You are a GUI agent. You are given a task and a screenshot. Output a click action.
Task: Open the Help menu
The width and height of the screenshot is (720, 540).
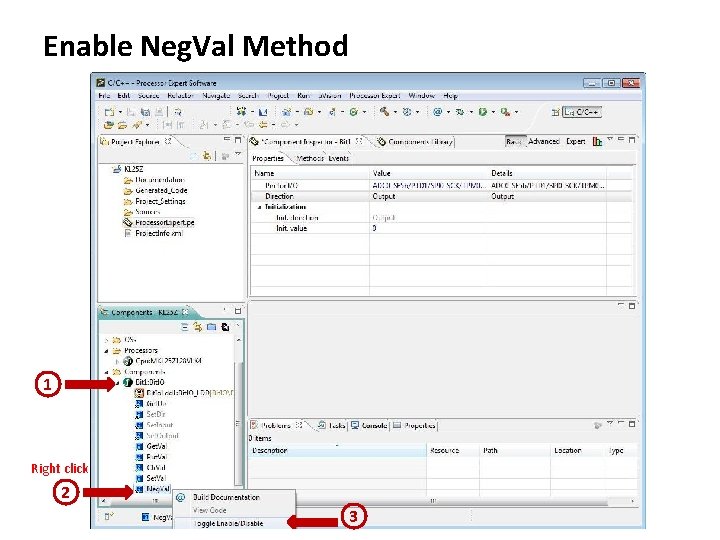pyautogui.click(x=450, y=96)
